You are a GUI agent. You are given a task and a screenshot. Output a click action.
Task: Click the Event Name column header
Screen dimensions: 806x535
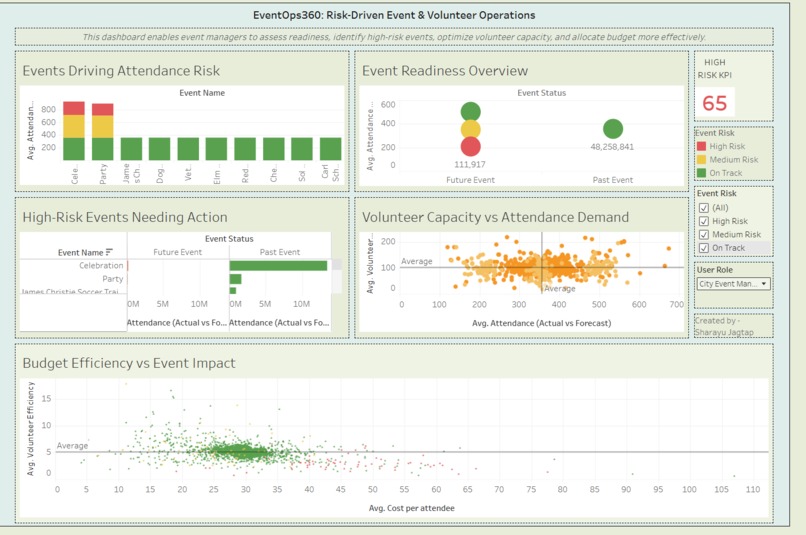[80, 253]
